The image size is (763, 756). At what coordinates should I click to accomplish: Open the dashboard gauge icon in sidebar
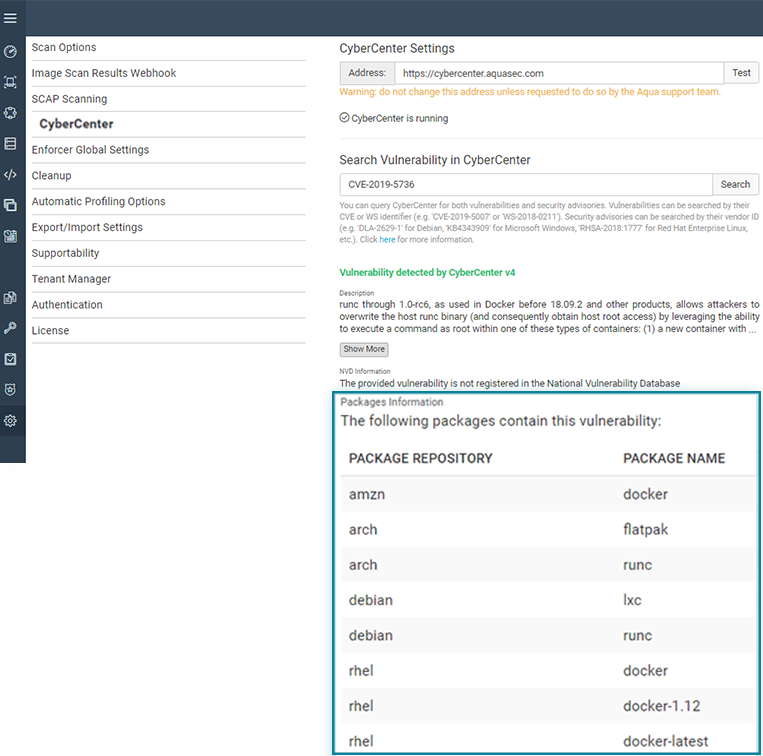pyautogui.click(x=10, y=51)
